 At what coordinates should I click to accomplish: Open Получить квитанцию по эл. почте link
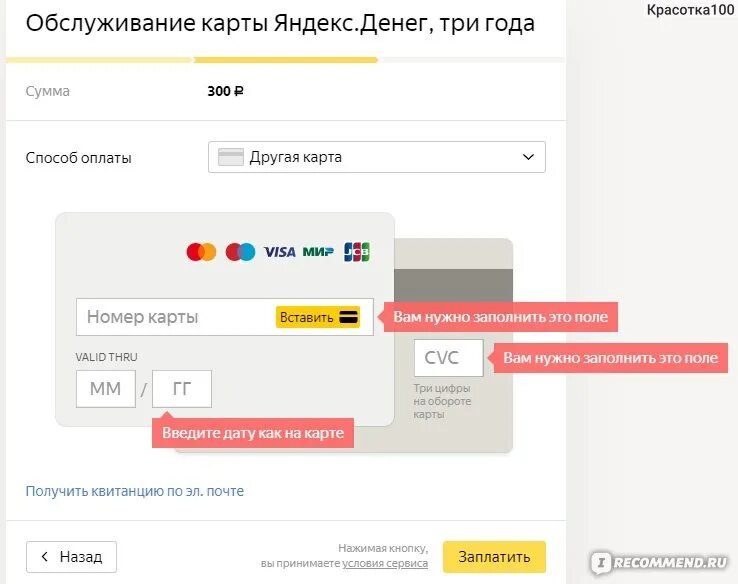click(135, 491)
